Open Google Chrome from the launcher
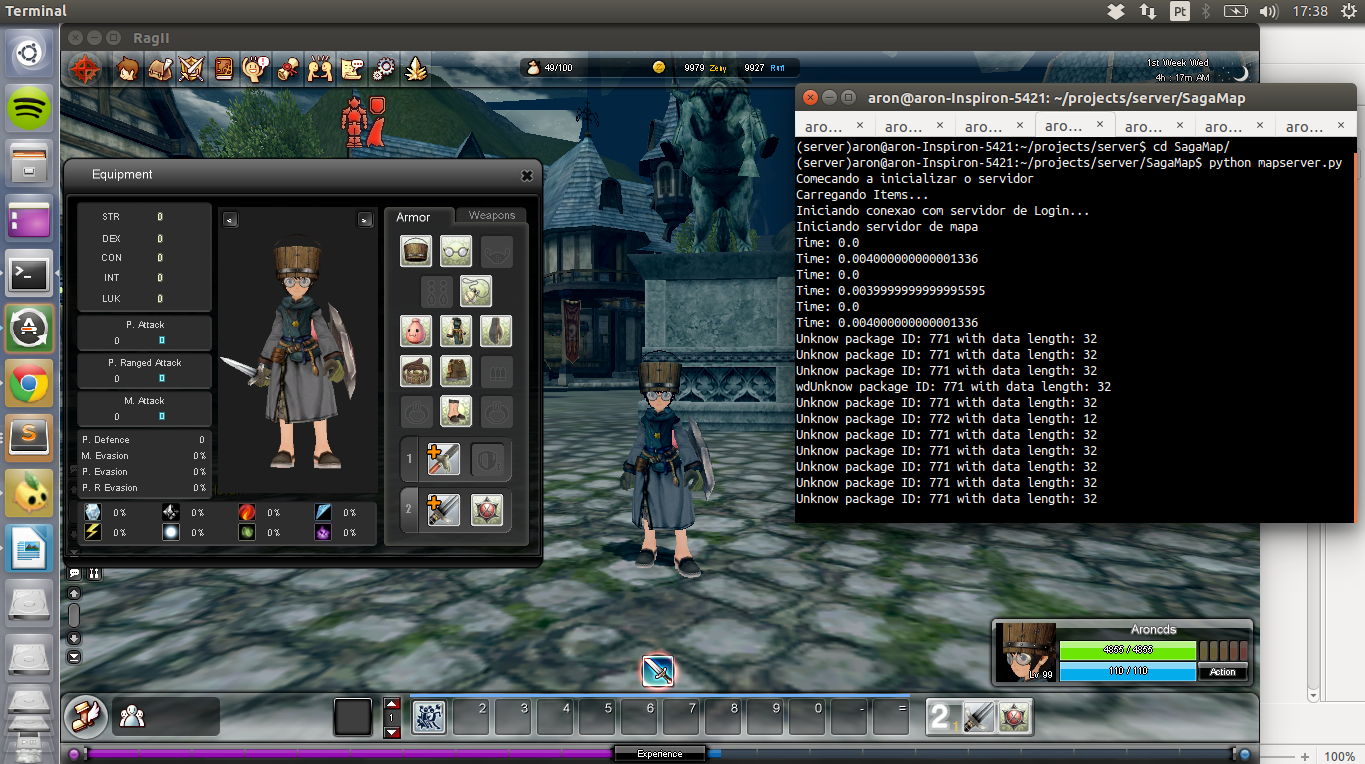This screenshot has width=1365, height=764. pos(29,382)
